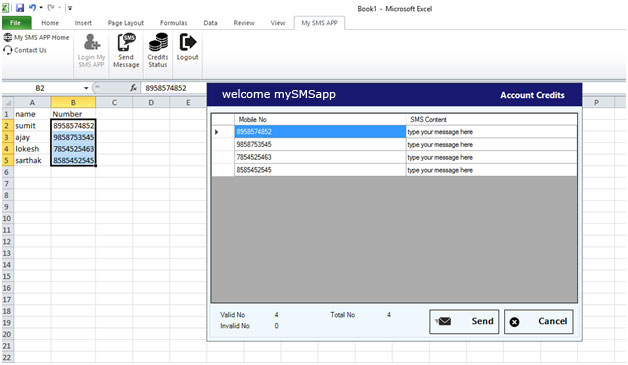Open the Undo history dropdown arrow

pos(41,7)
